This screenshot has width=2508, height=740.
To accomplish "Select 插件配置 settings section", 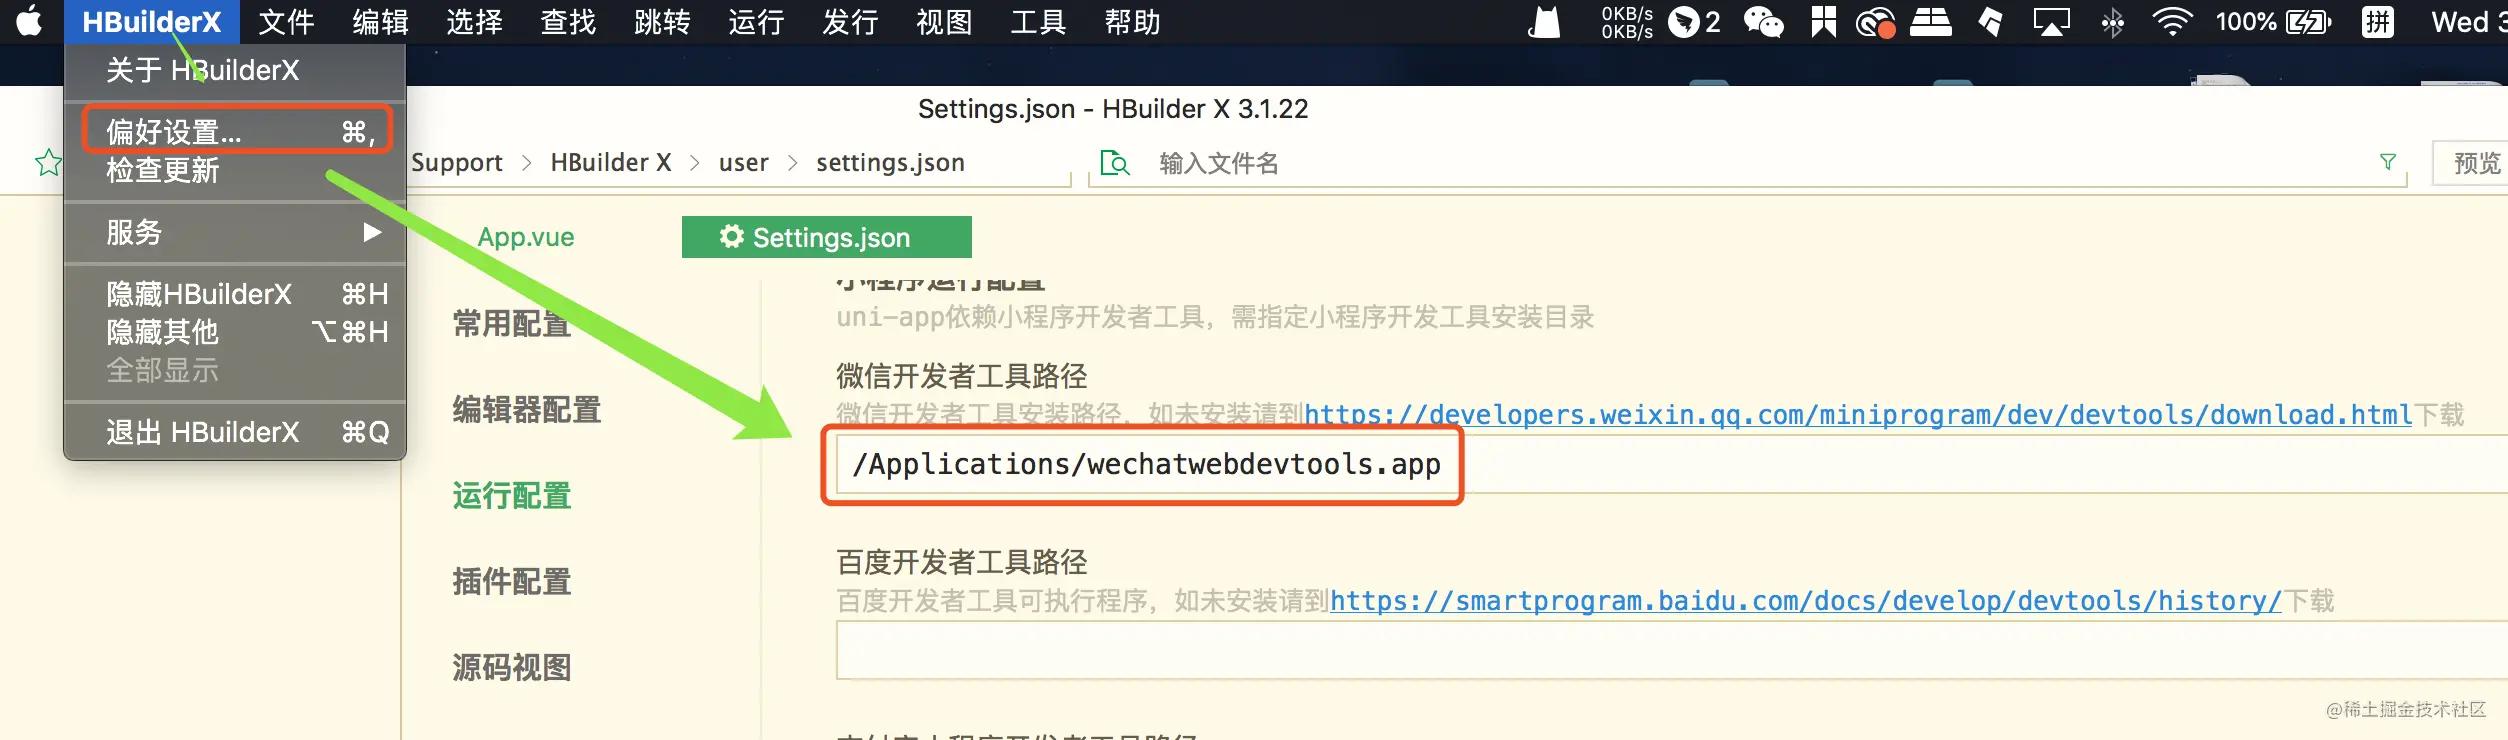I will [511, 582].
